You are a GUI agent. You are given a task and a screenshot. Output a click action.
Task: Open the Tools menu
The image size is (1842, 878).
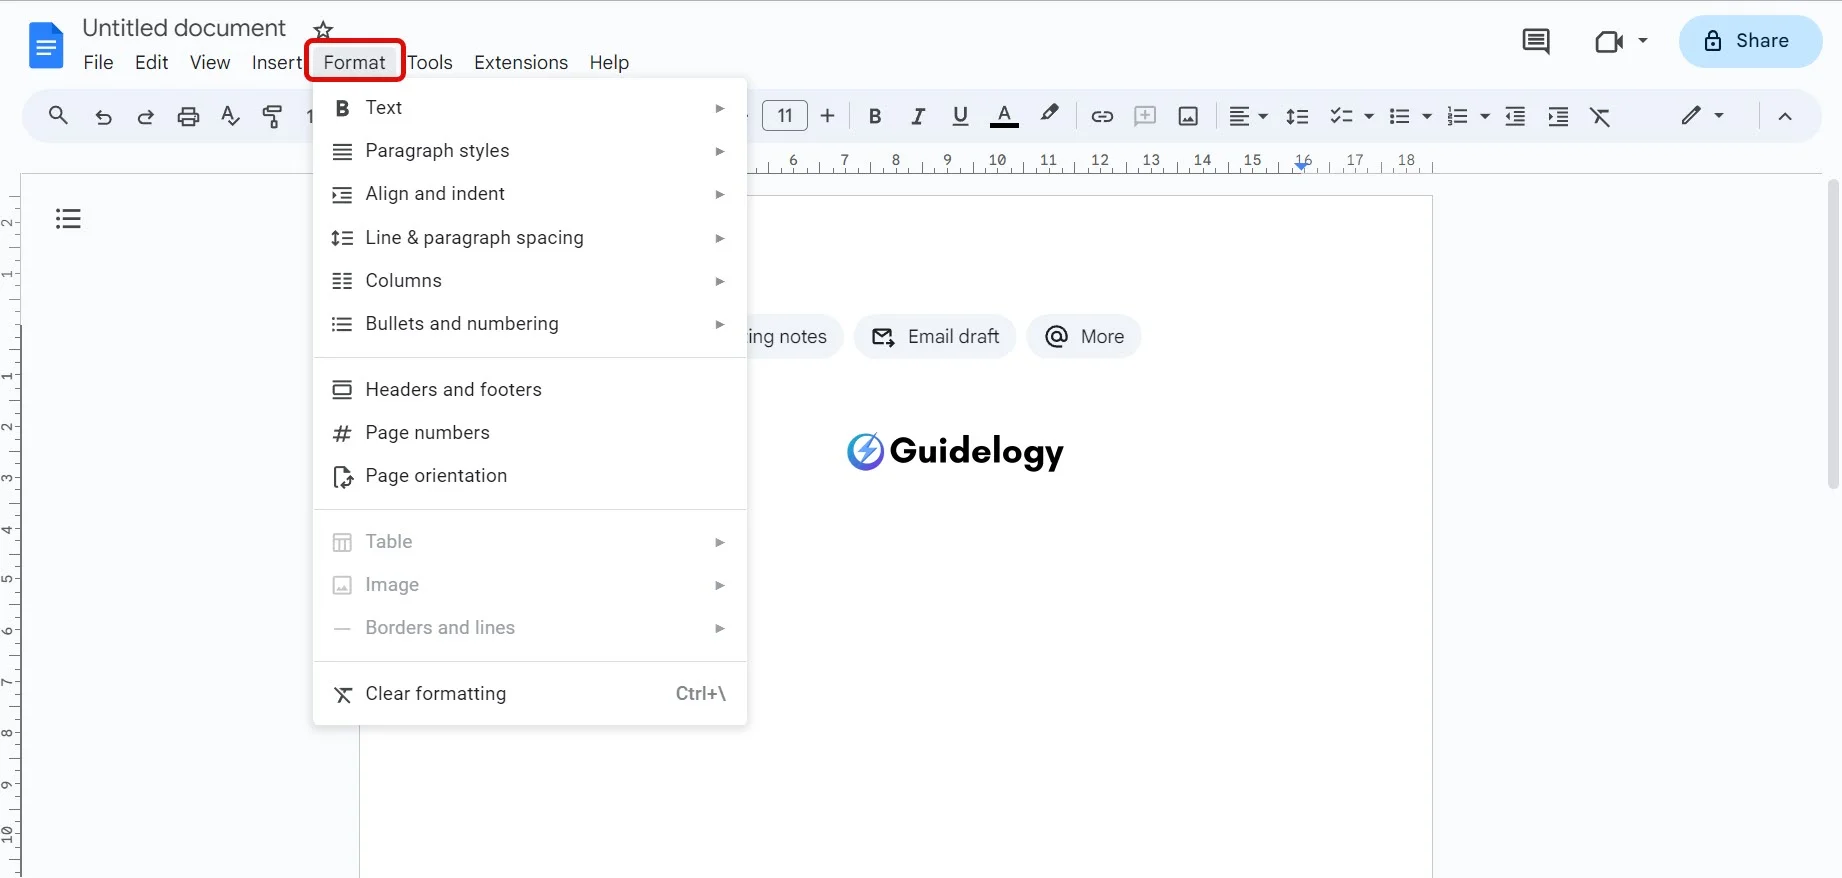click(430, 62)
